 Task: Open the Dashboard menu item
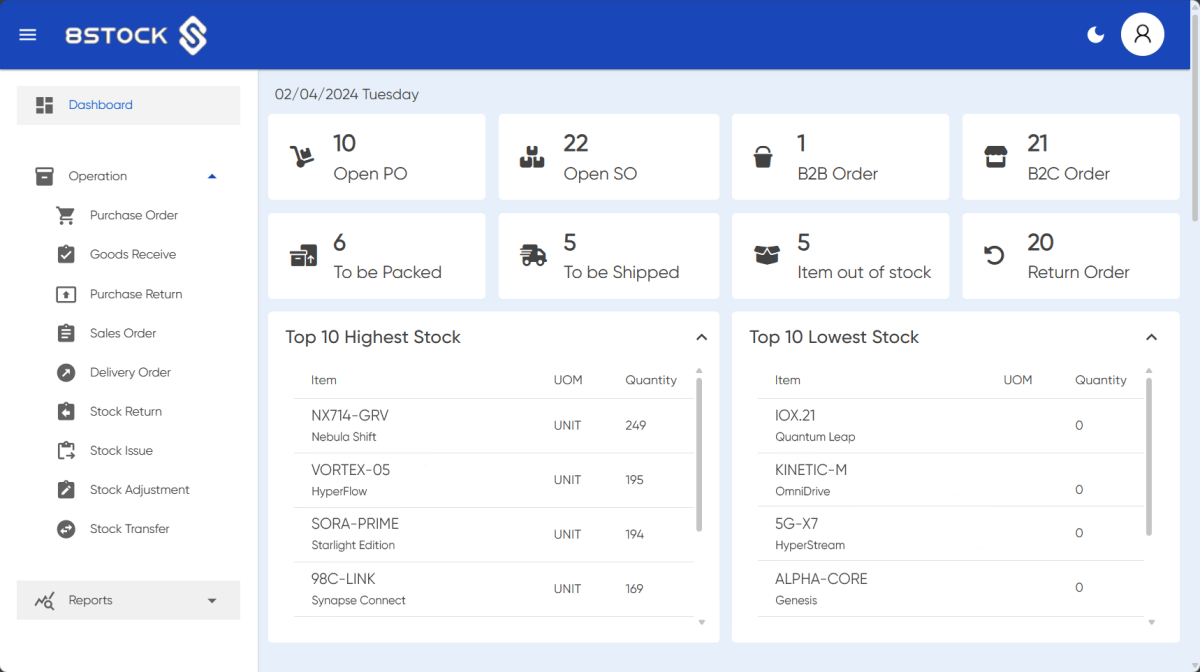100,104
